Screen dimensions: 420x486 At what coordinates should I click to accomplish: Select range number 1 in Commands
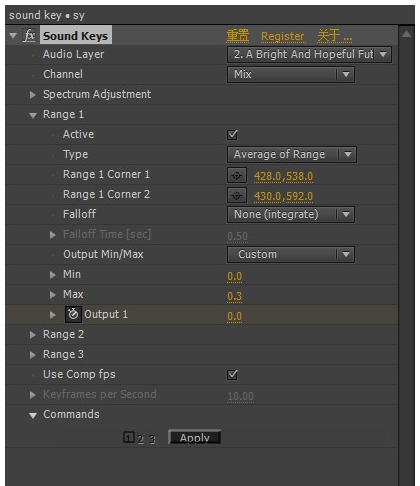click(128, 437)
